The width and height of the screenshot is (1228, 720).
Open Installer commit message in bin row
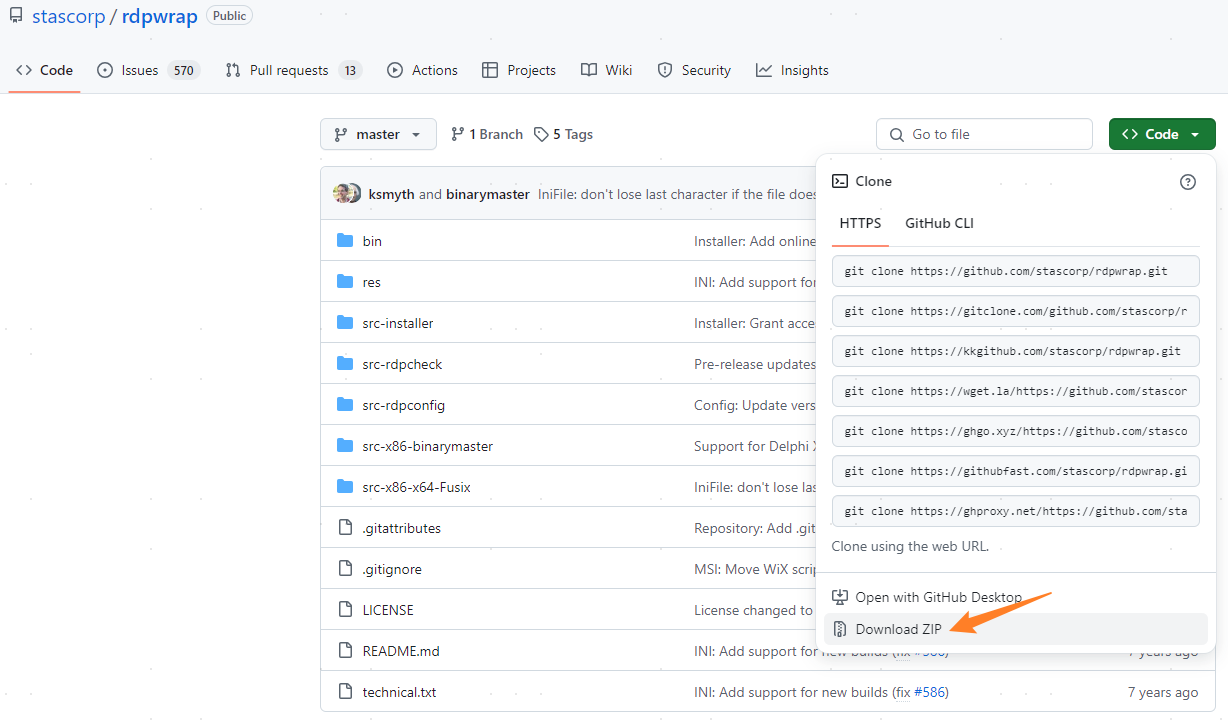click(x=755, y=241)
